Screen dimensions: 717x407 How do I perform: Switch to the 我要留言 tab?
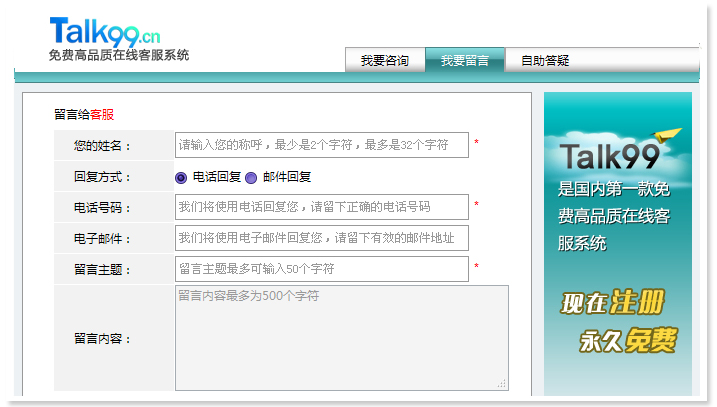click(x=465, y=60)
